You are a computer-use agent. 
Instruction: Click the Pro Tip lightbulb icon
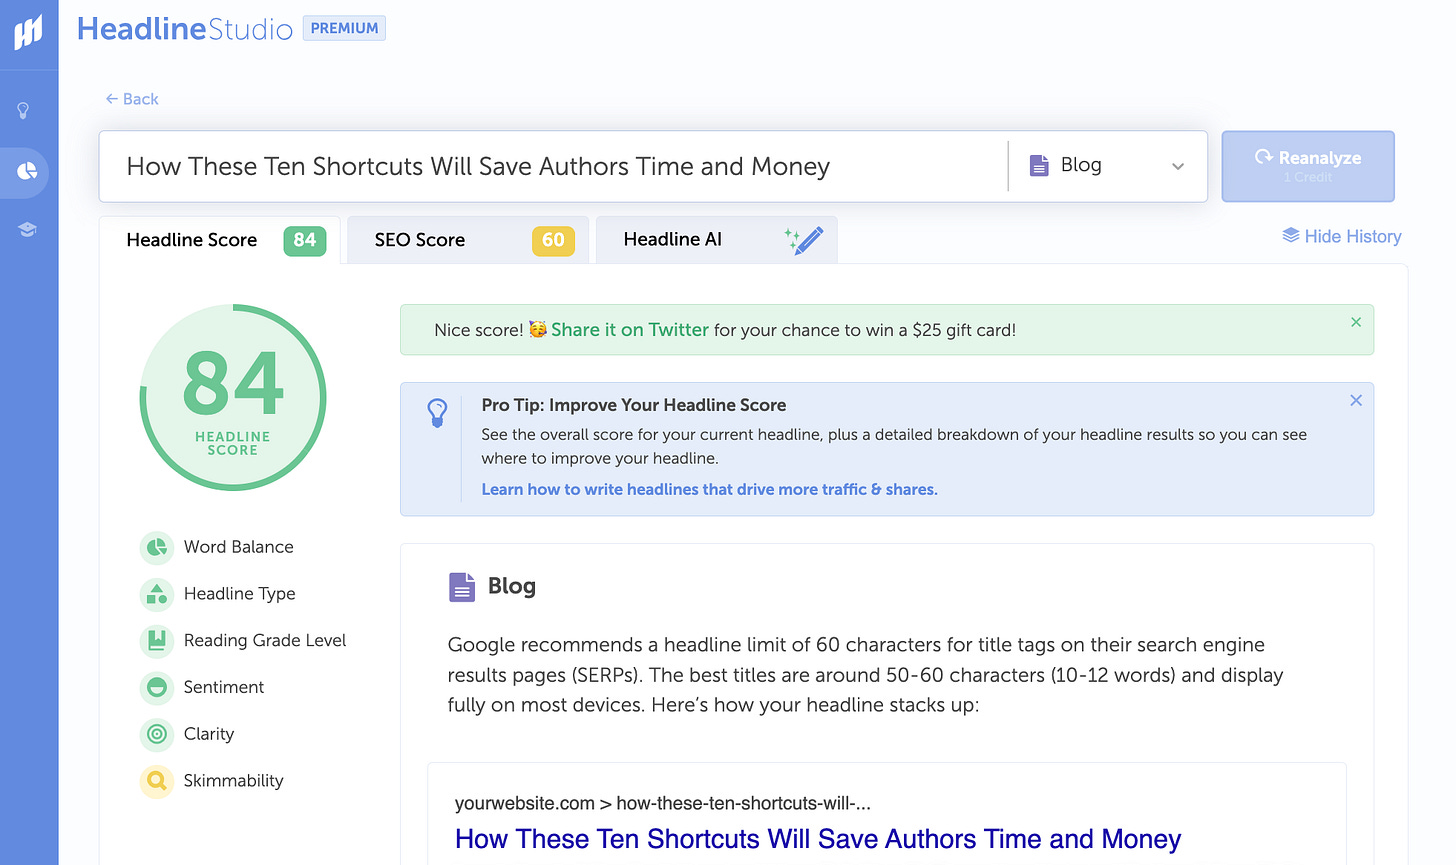click(x=437, y=412)
